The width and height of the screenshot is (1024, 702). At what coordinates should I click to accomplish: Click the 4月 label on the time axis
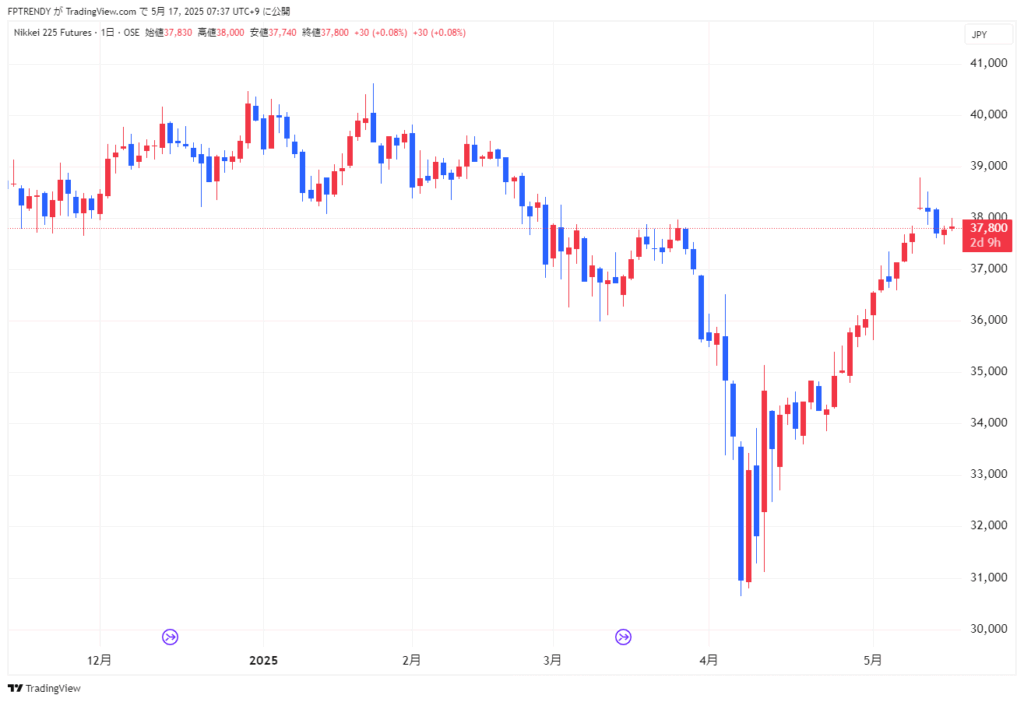point(709,660)
